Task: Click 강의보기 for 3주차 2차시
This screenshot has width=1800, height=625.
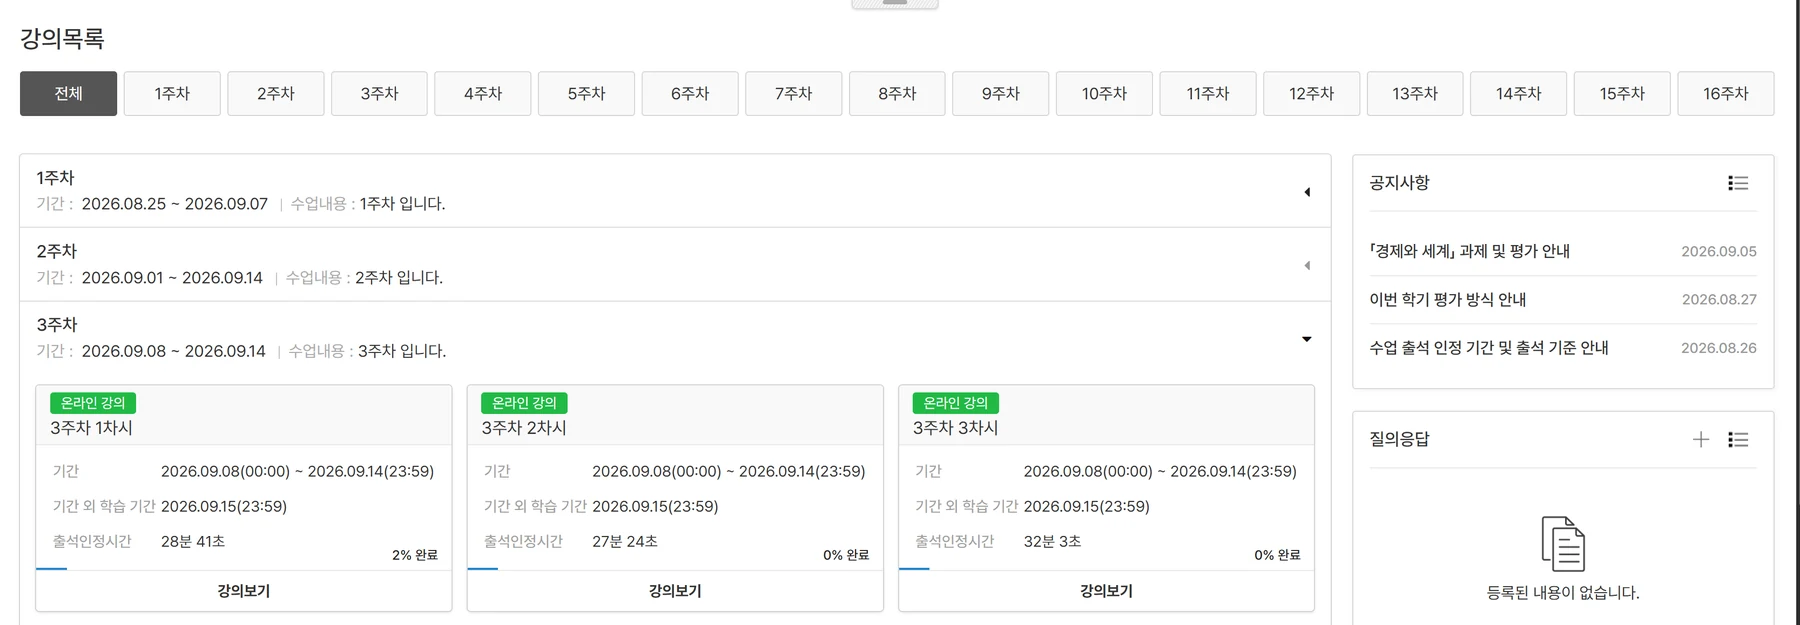Action: (675, 591)
